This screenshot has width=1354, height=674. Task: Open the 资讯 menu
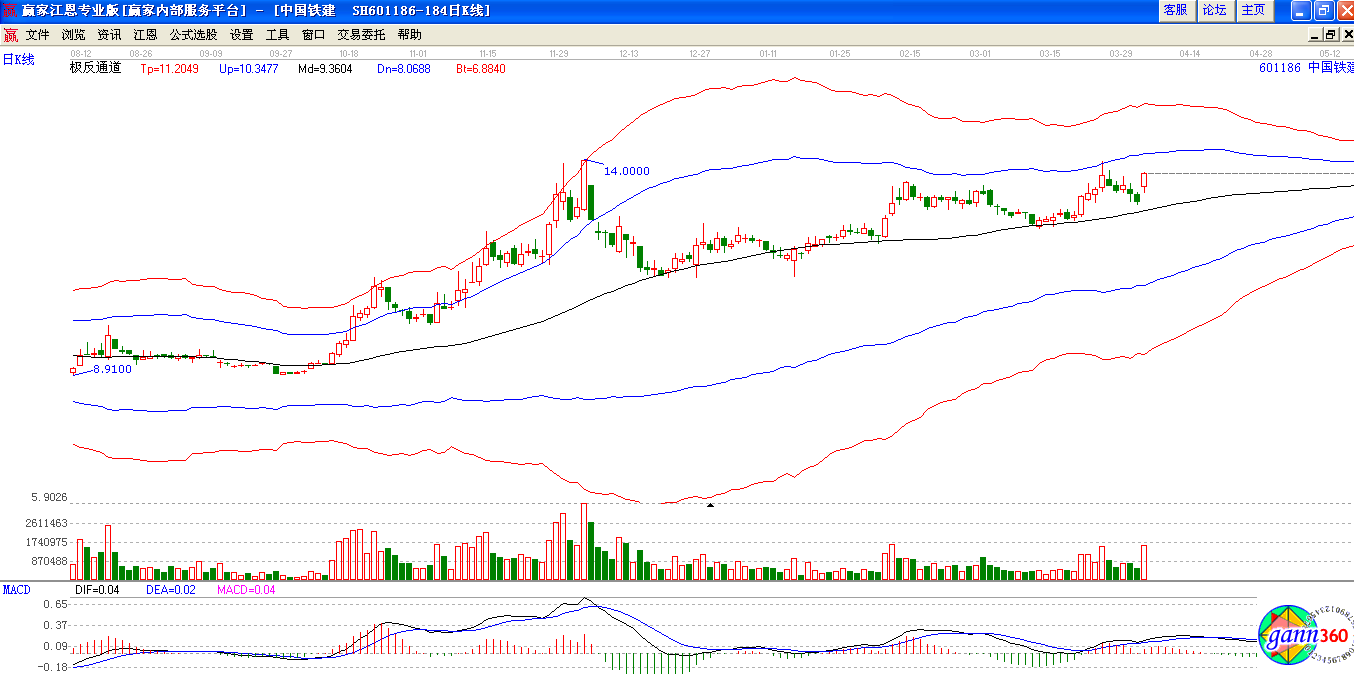coord(109,34)
